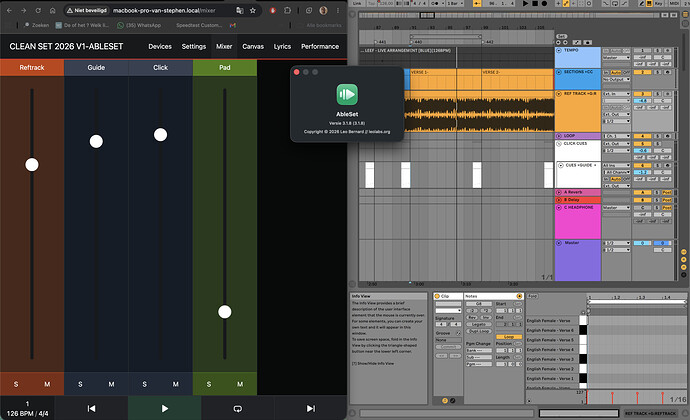This screenshot has height=420, width=690.
Task: Adjust the Guide volume fader knob
Action: (x=96, y=141)
